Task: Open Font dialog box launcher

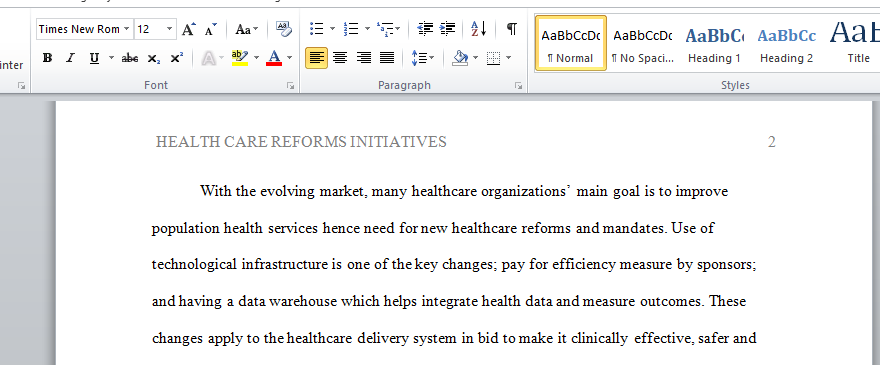Action: coord(291,85)
